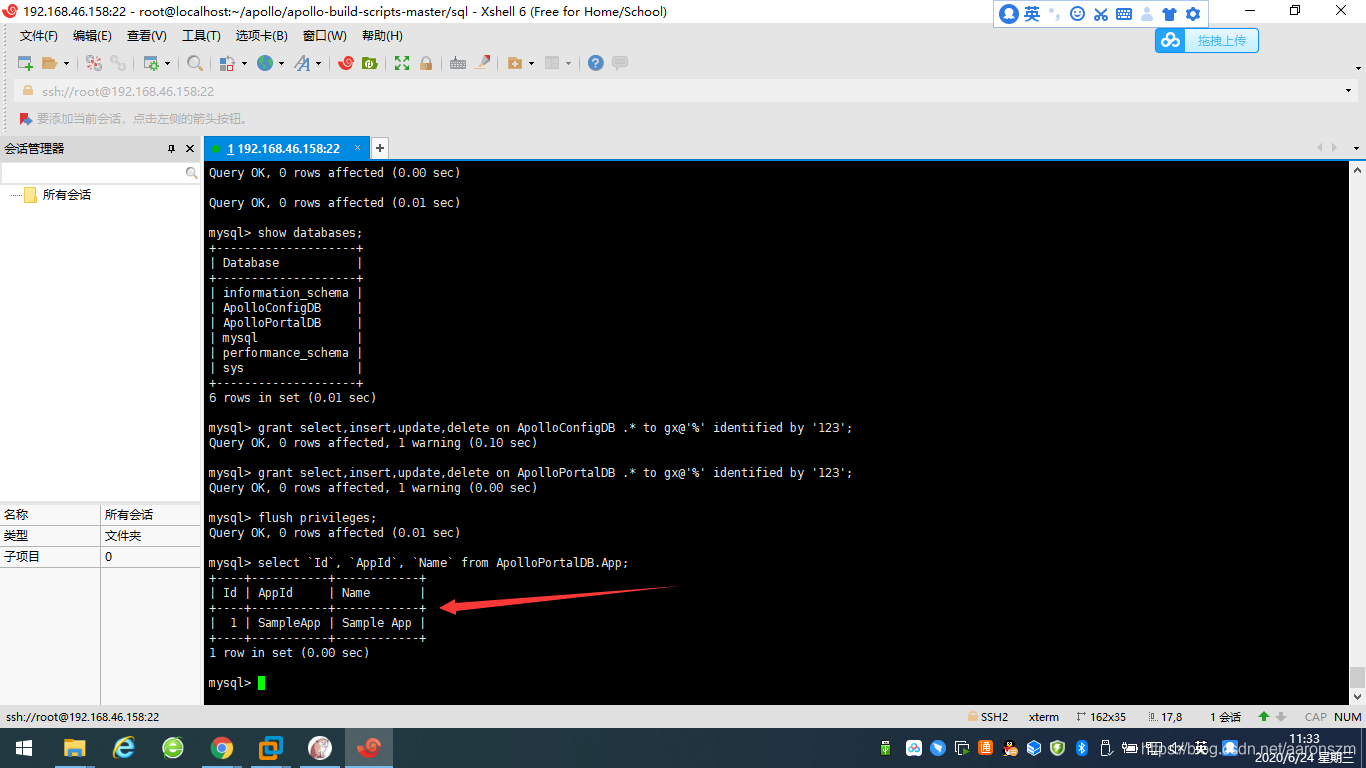Click the Sogou IME avatar icon
1366x768 pixels.
(1008, 14)
